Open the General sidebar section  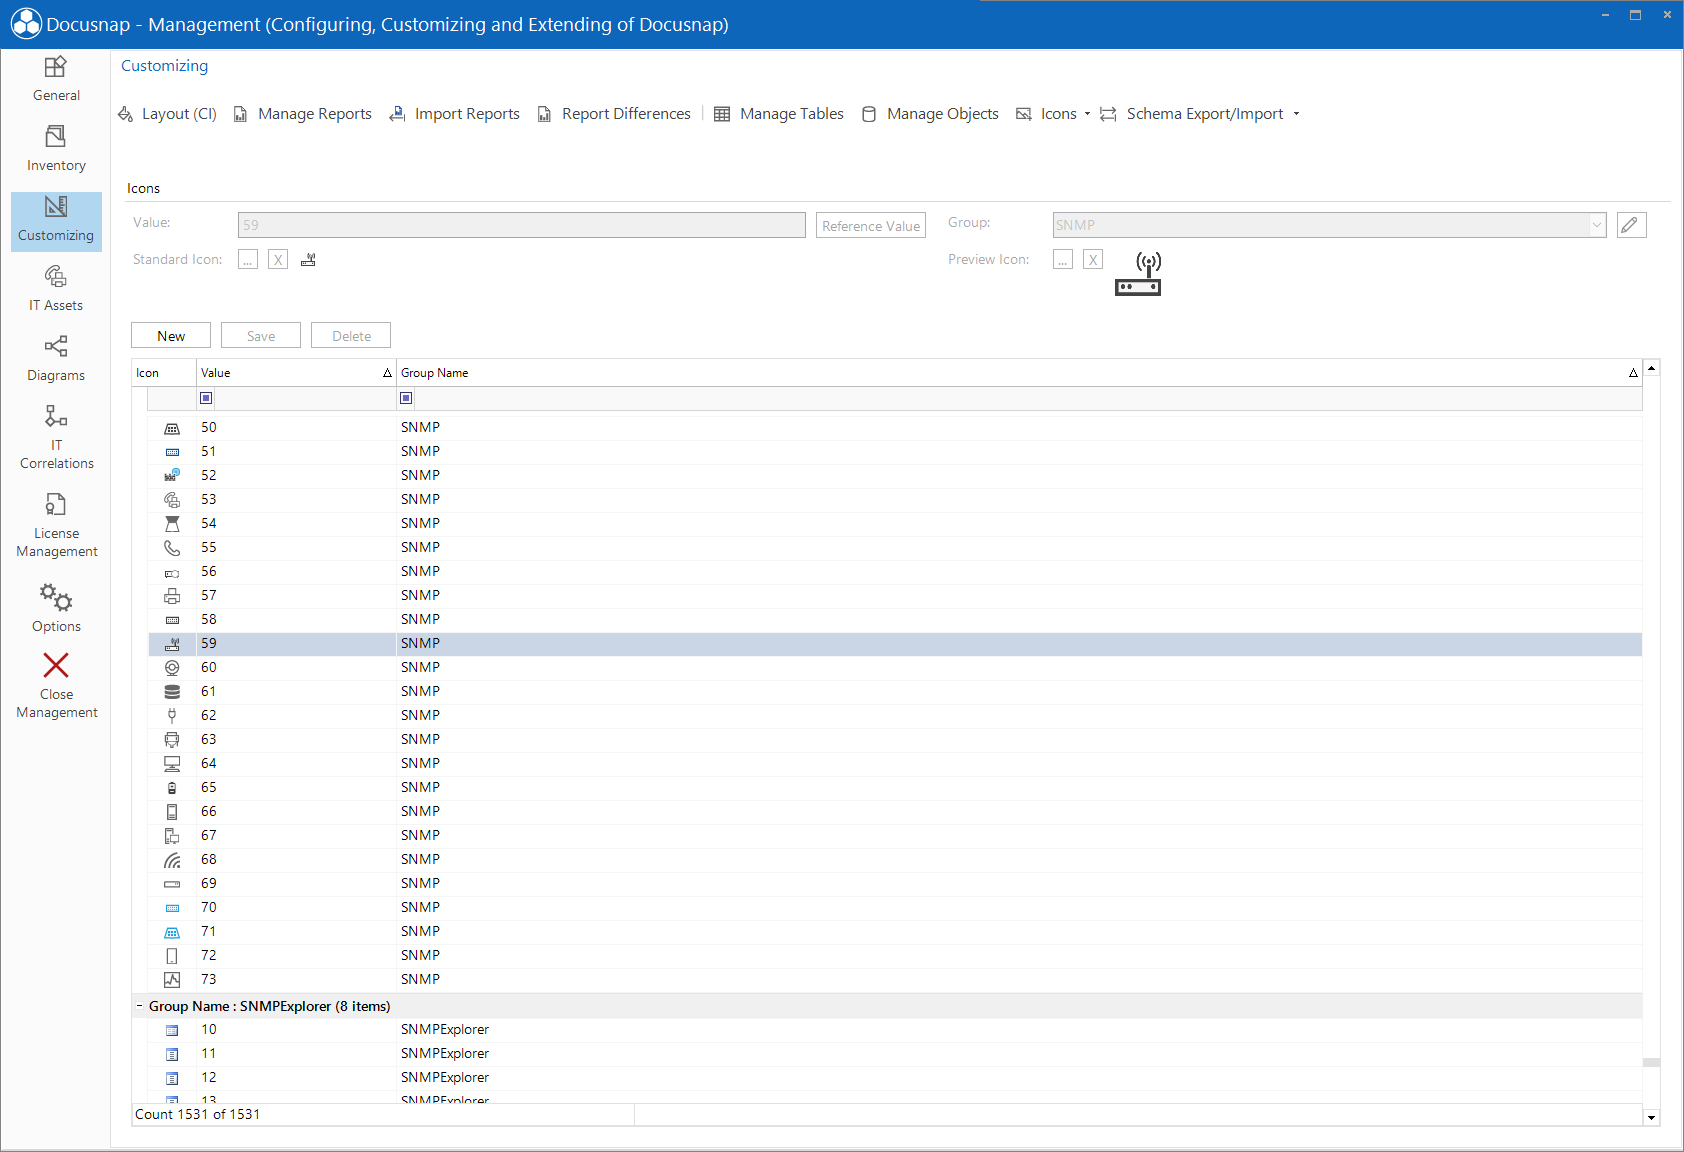(56, 80)
